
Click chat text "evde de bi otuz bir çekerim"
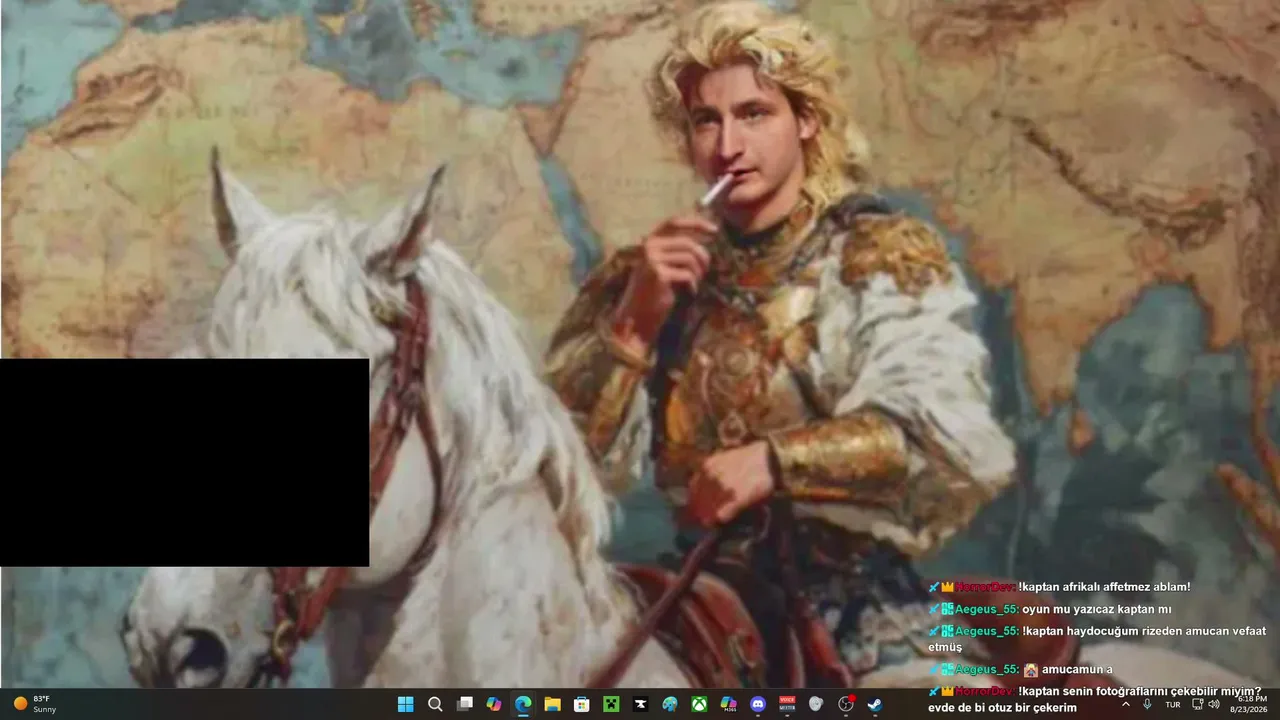(x=1002, y=708)
